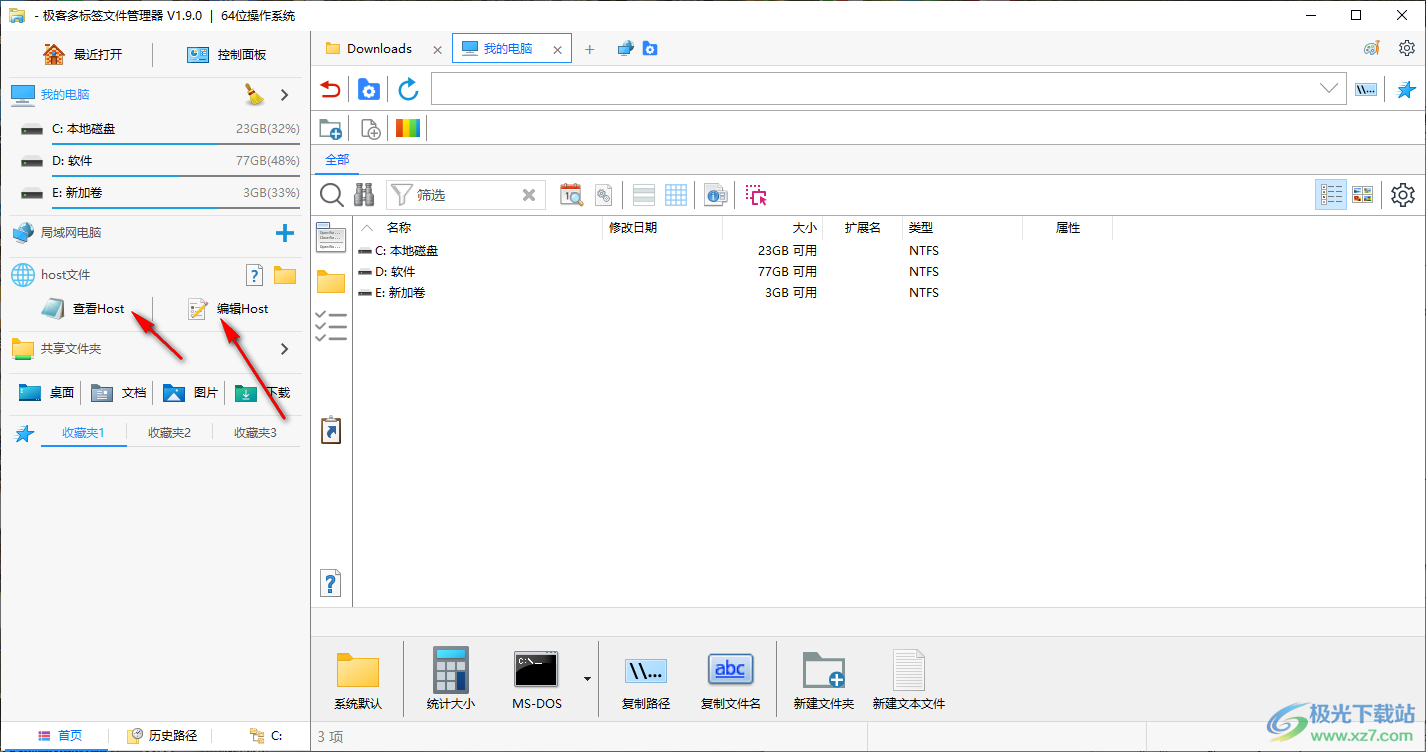Switch to the thumbnail view mode
Viewport: 1426px width, 752px height.
(1362, 195)
